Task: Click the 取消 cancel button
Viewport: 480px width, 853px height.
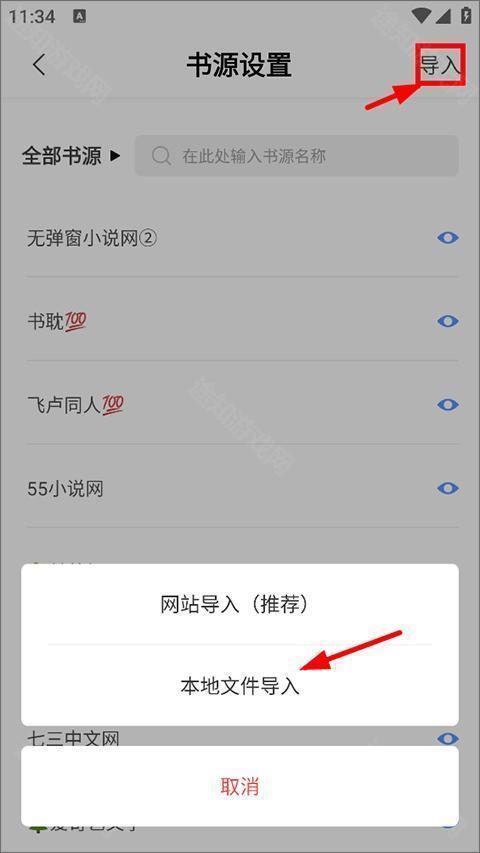Action: [240, 787]
